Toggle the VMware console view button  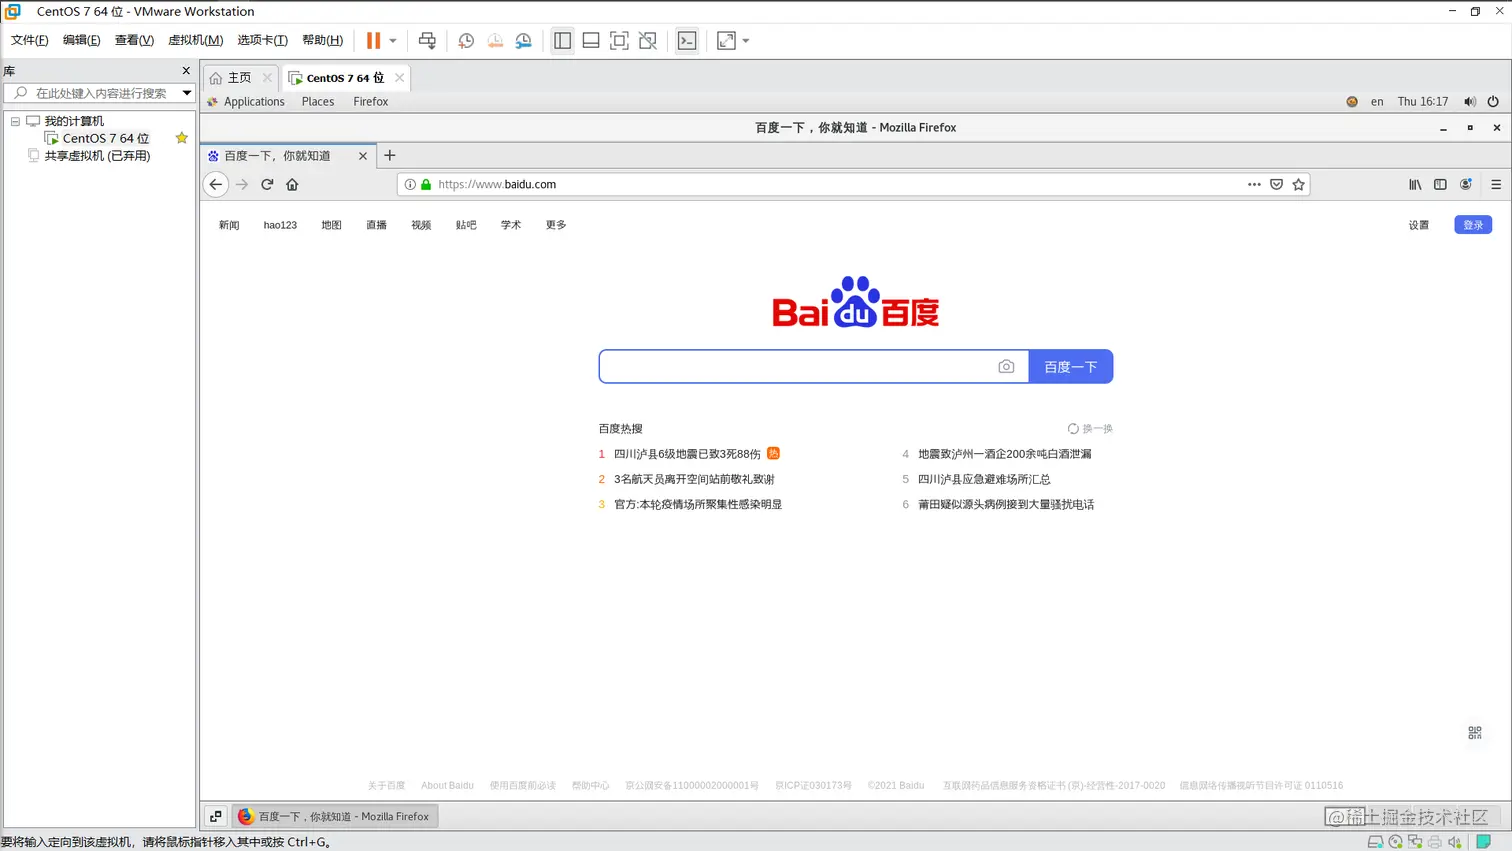tap(687, 41)
